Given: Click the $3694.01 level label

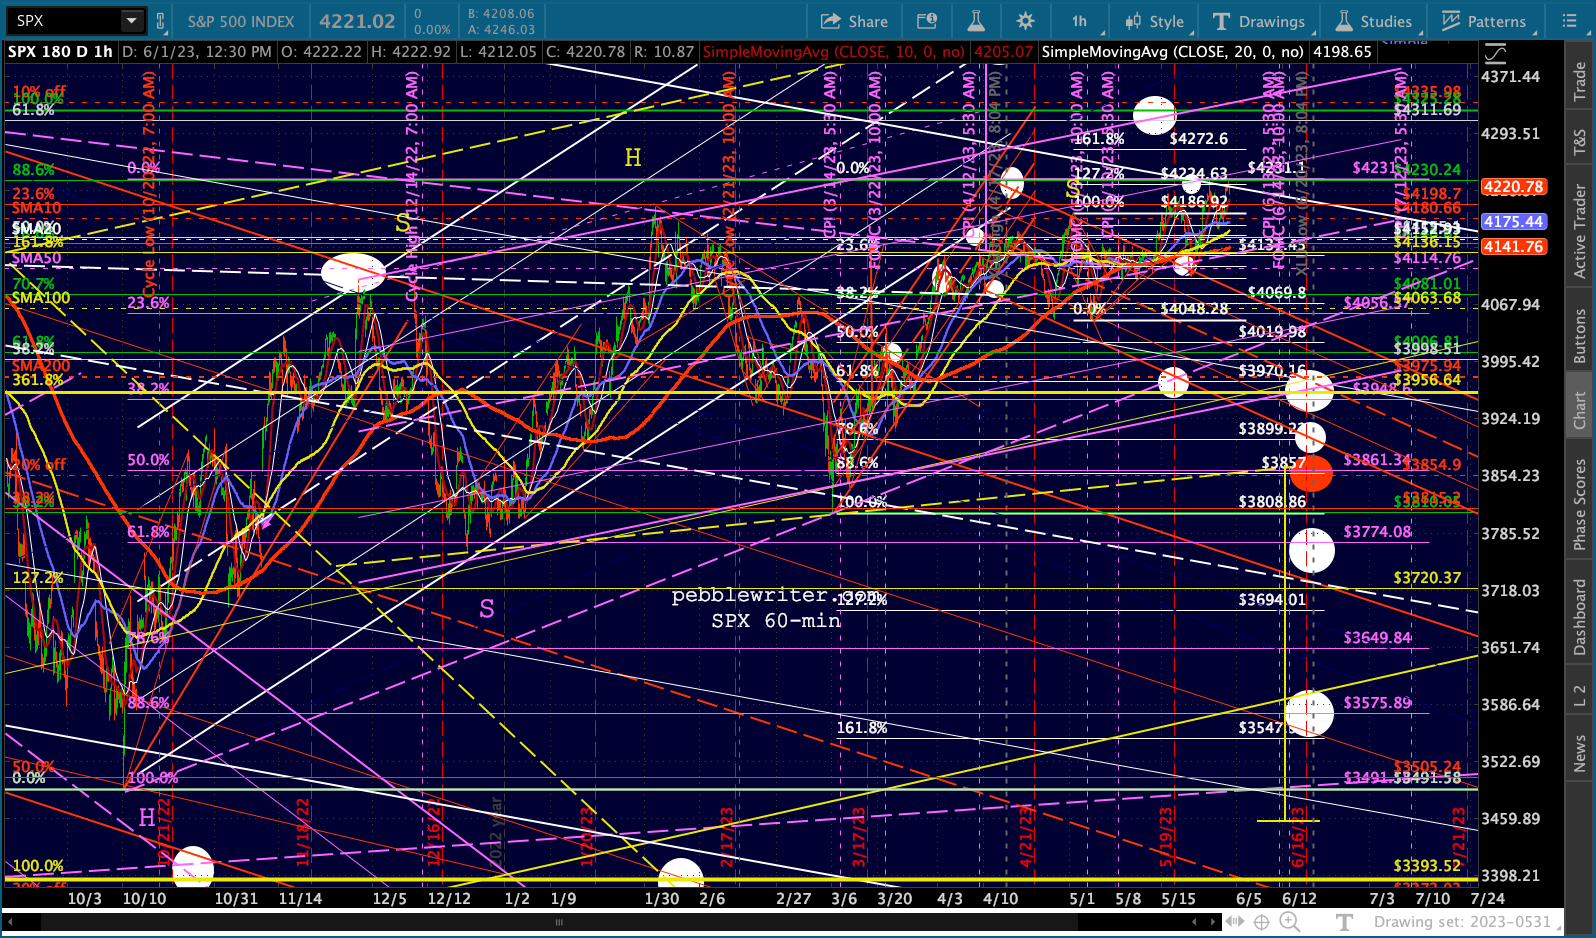Looking at the screenshot, I should (1272, 600).
